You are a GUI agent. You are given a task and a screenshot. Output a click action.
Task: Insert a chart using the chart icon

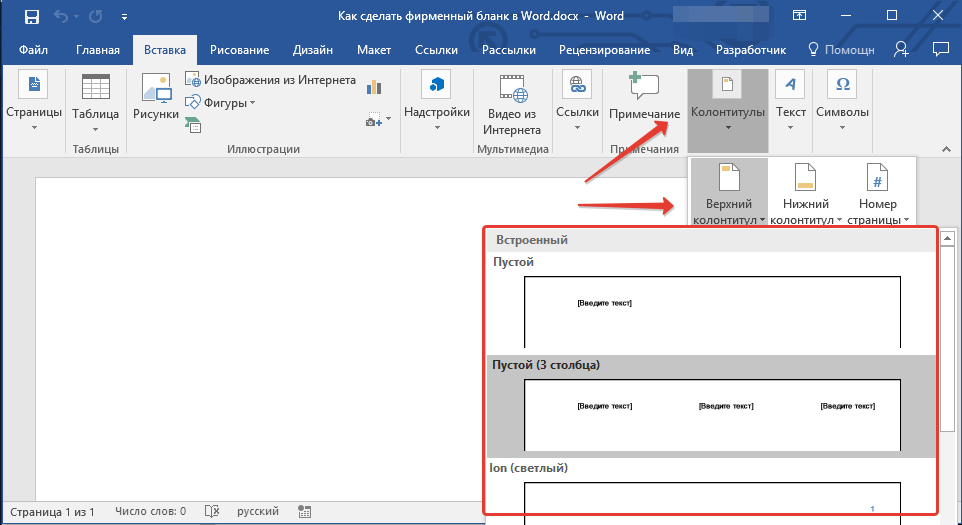(375, 86)
